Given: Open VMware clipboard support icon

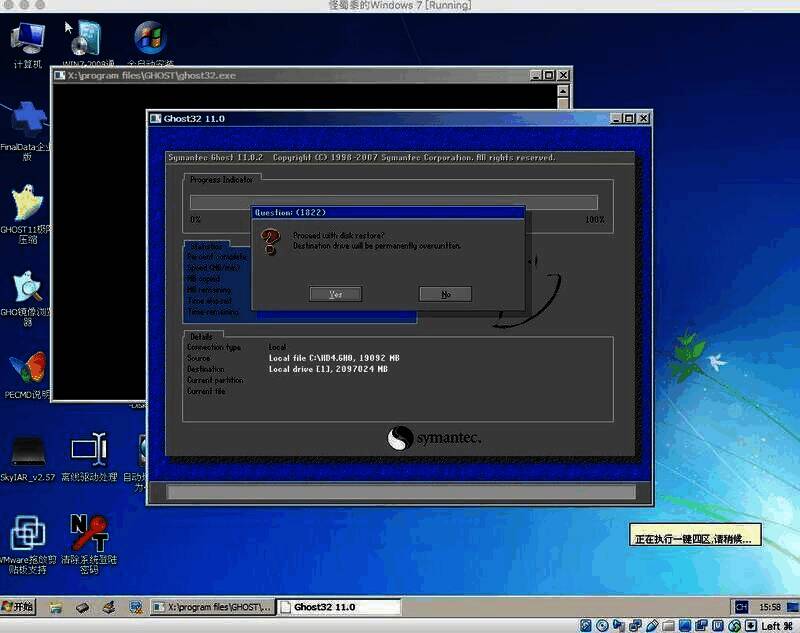Looking at the screenshot, I should (x=27, y=535).
